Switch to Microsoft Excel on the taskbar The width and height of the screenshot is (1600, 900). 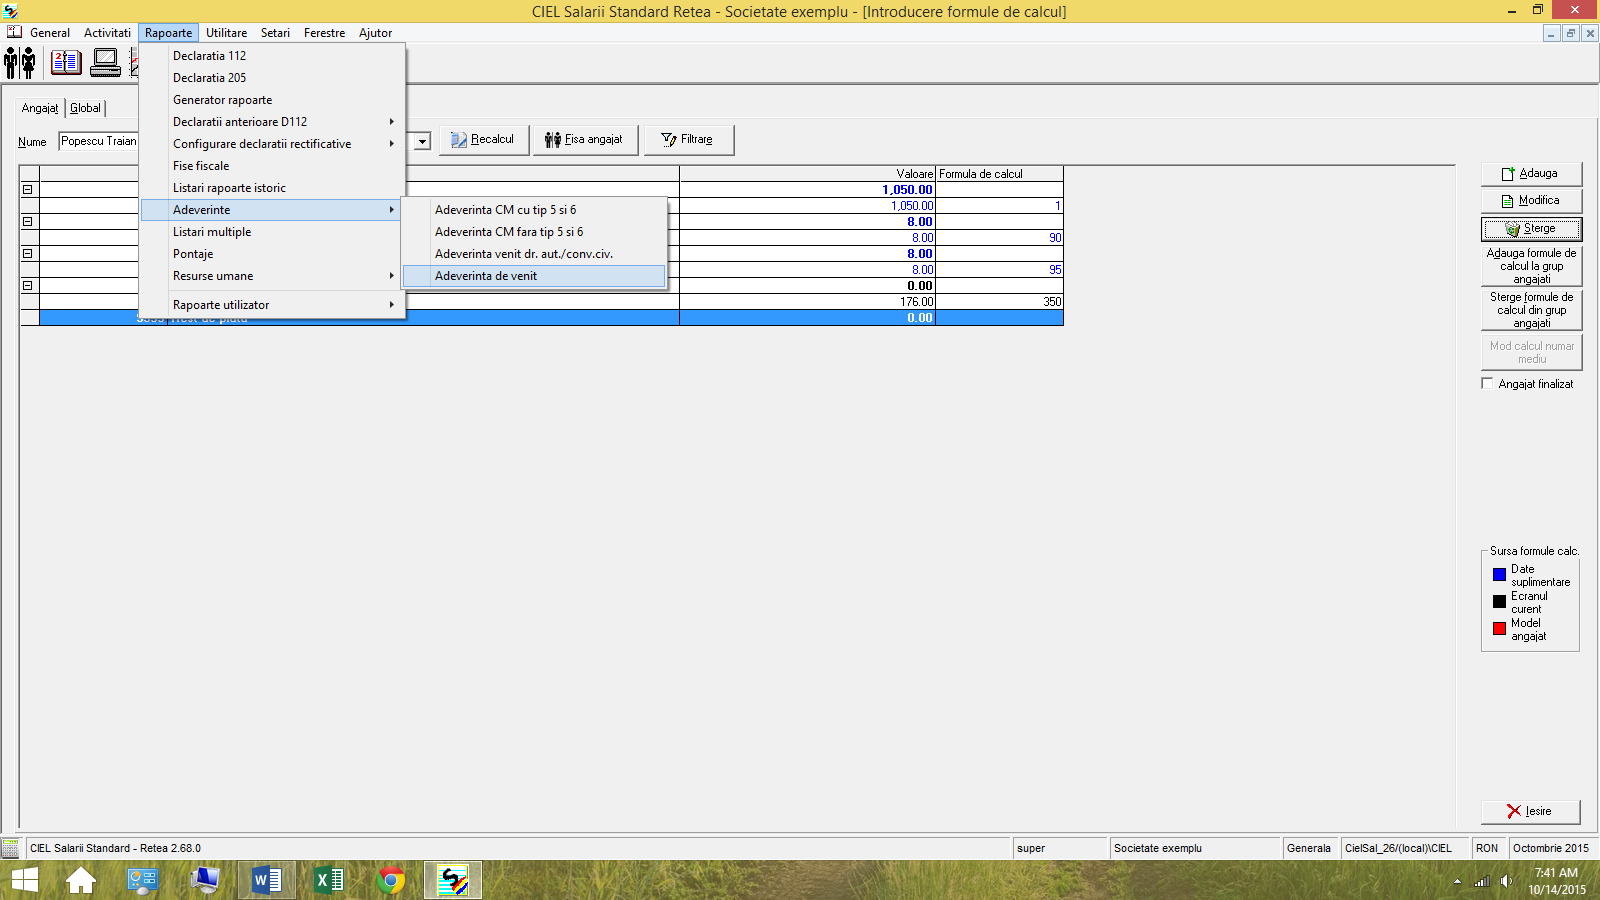click(329, 880)
